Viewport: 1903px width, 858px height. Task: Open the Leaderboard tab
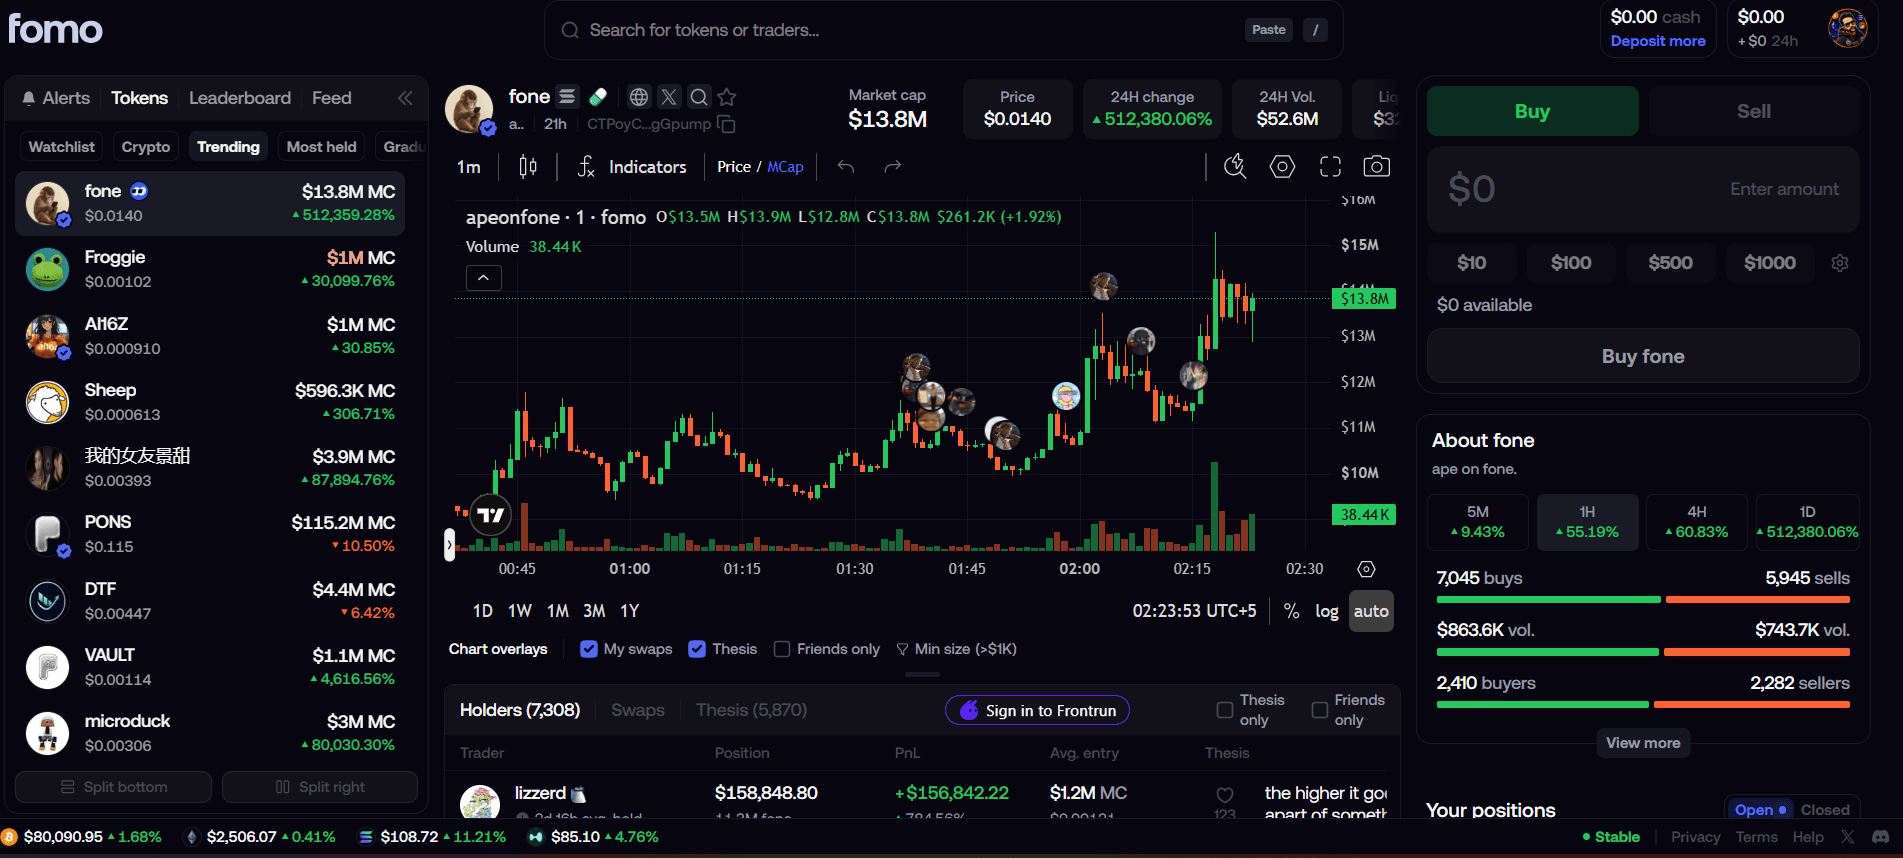pyautogui.click(x=240, y=98)
